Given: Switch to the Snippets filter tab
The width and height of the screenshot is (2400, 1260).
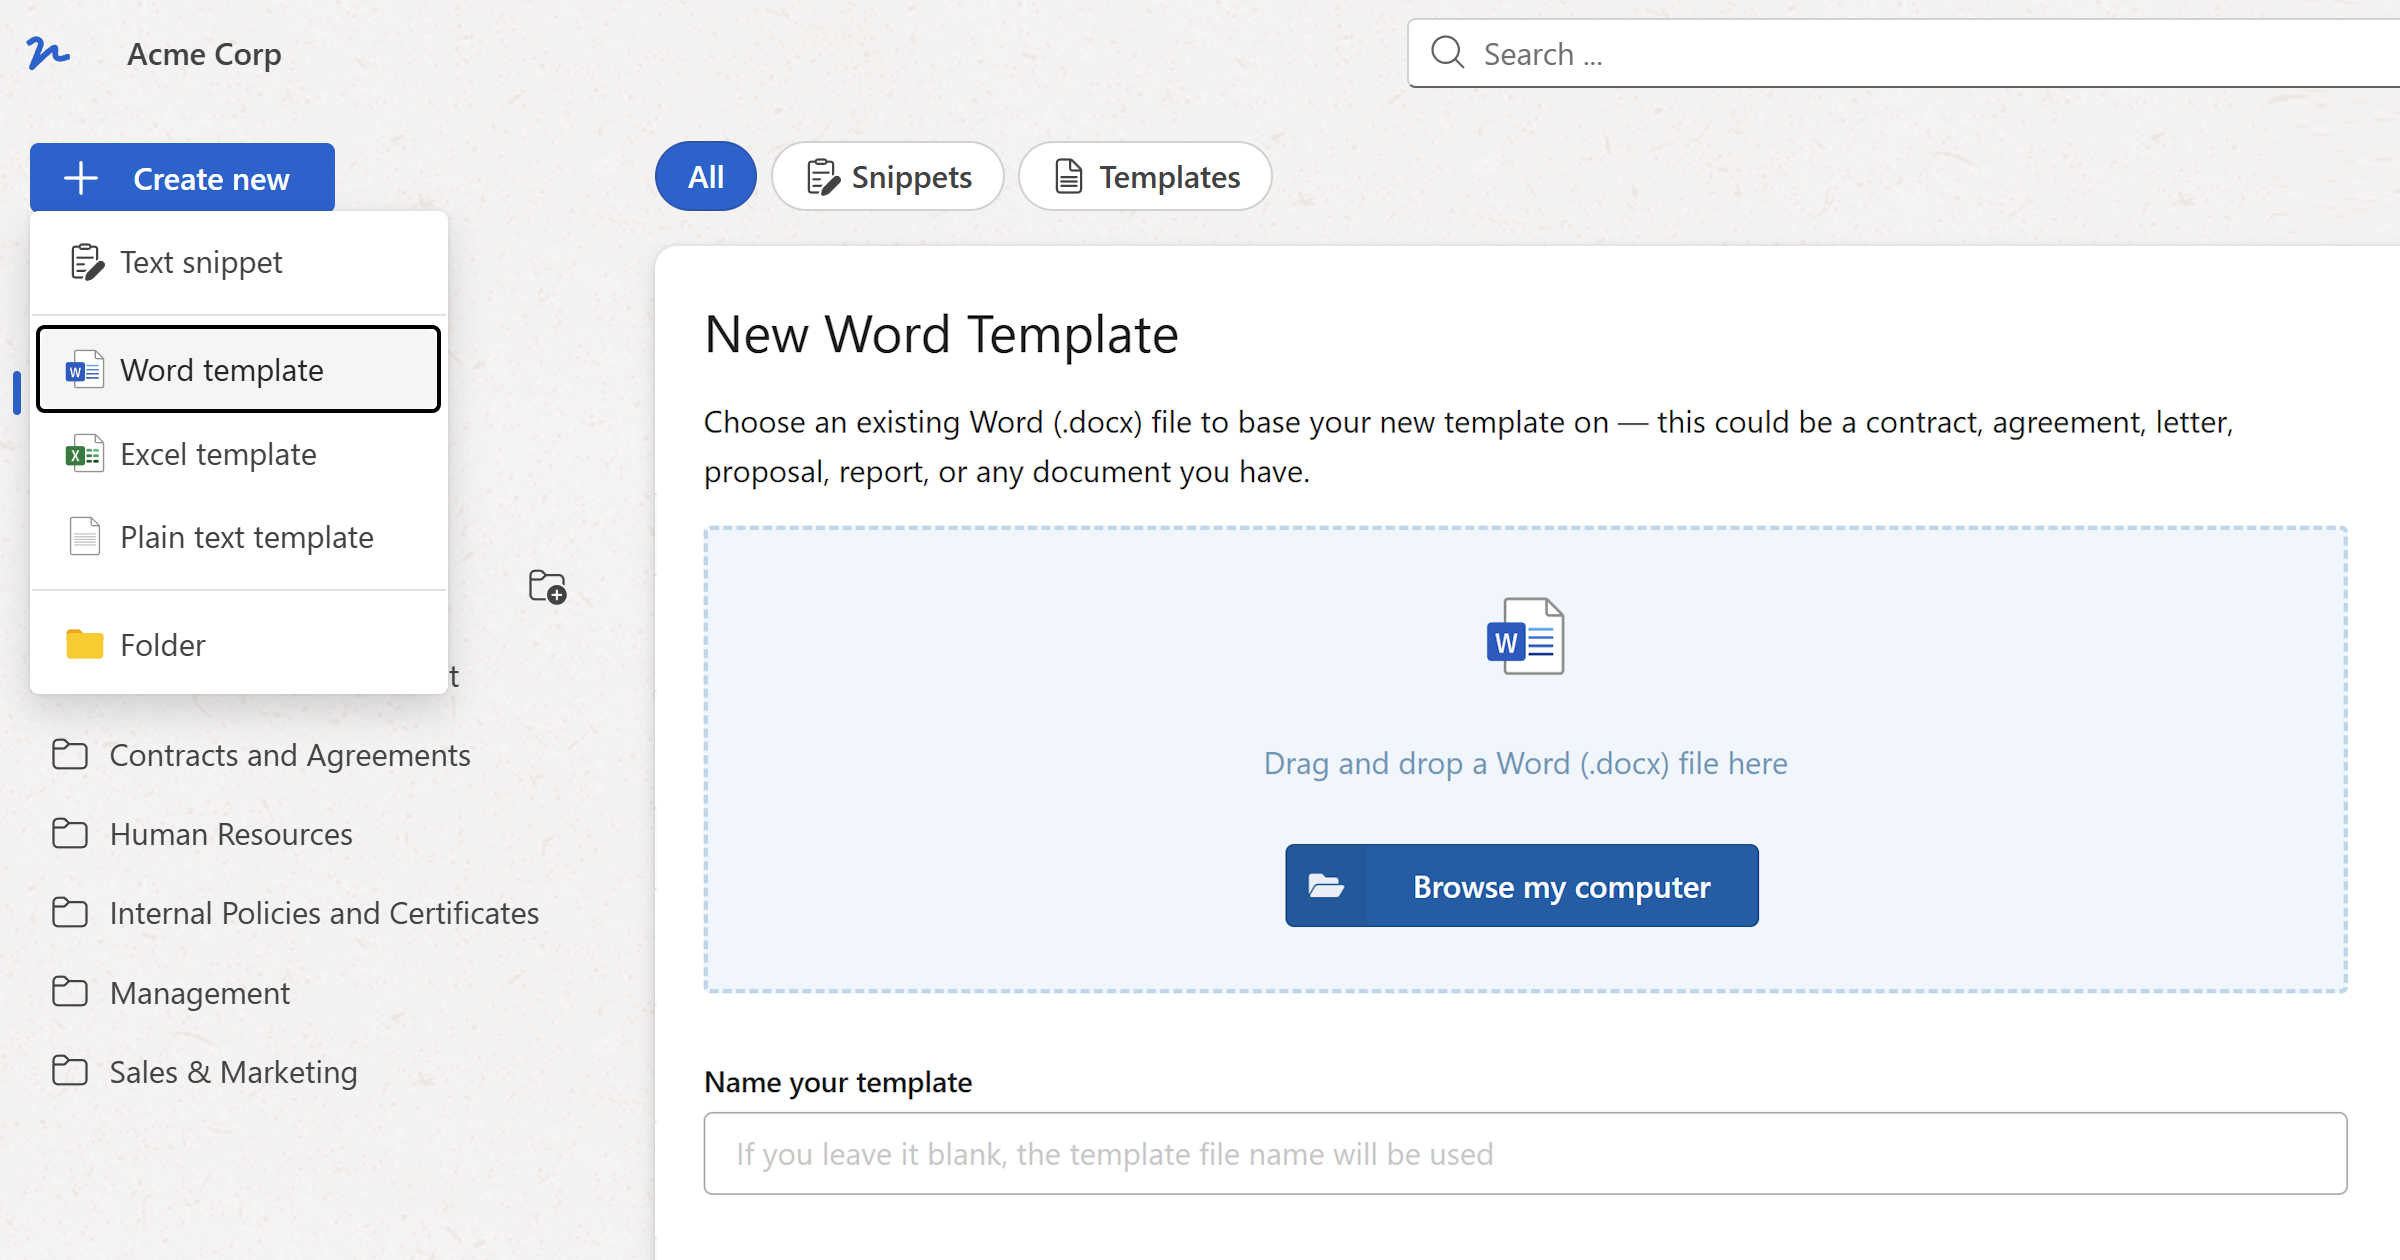Looking at the screenshot, I should (x=888, y=177).
